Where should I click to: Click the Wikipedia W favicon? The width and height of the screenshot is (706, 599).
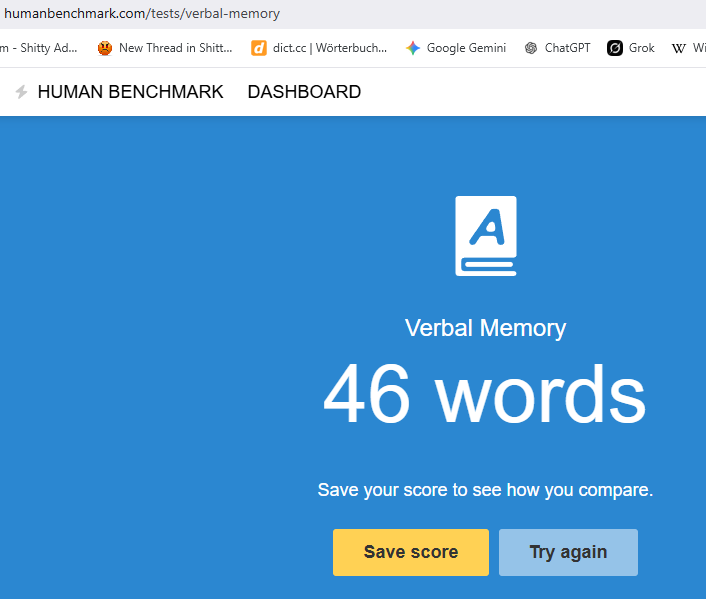[x=679, y=48]
